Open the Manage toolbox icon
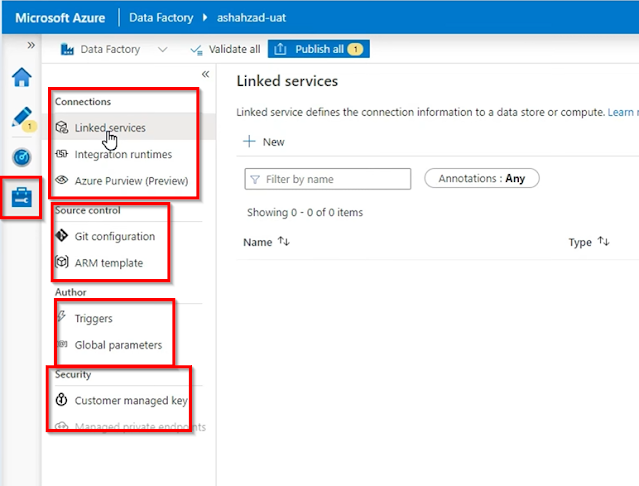The width and height of the screenshot is (639, 486). (x=22, y=198)
